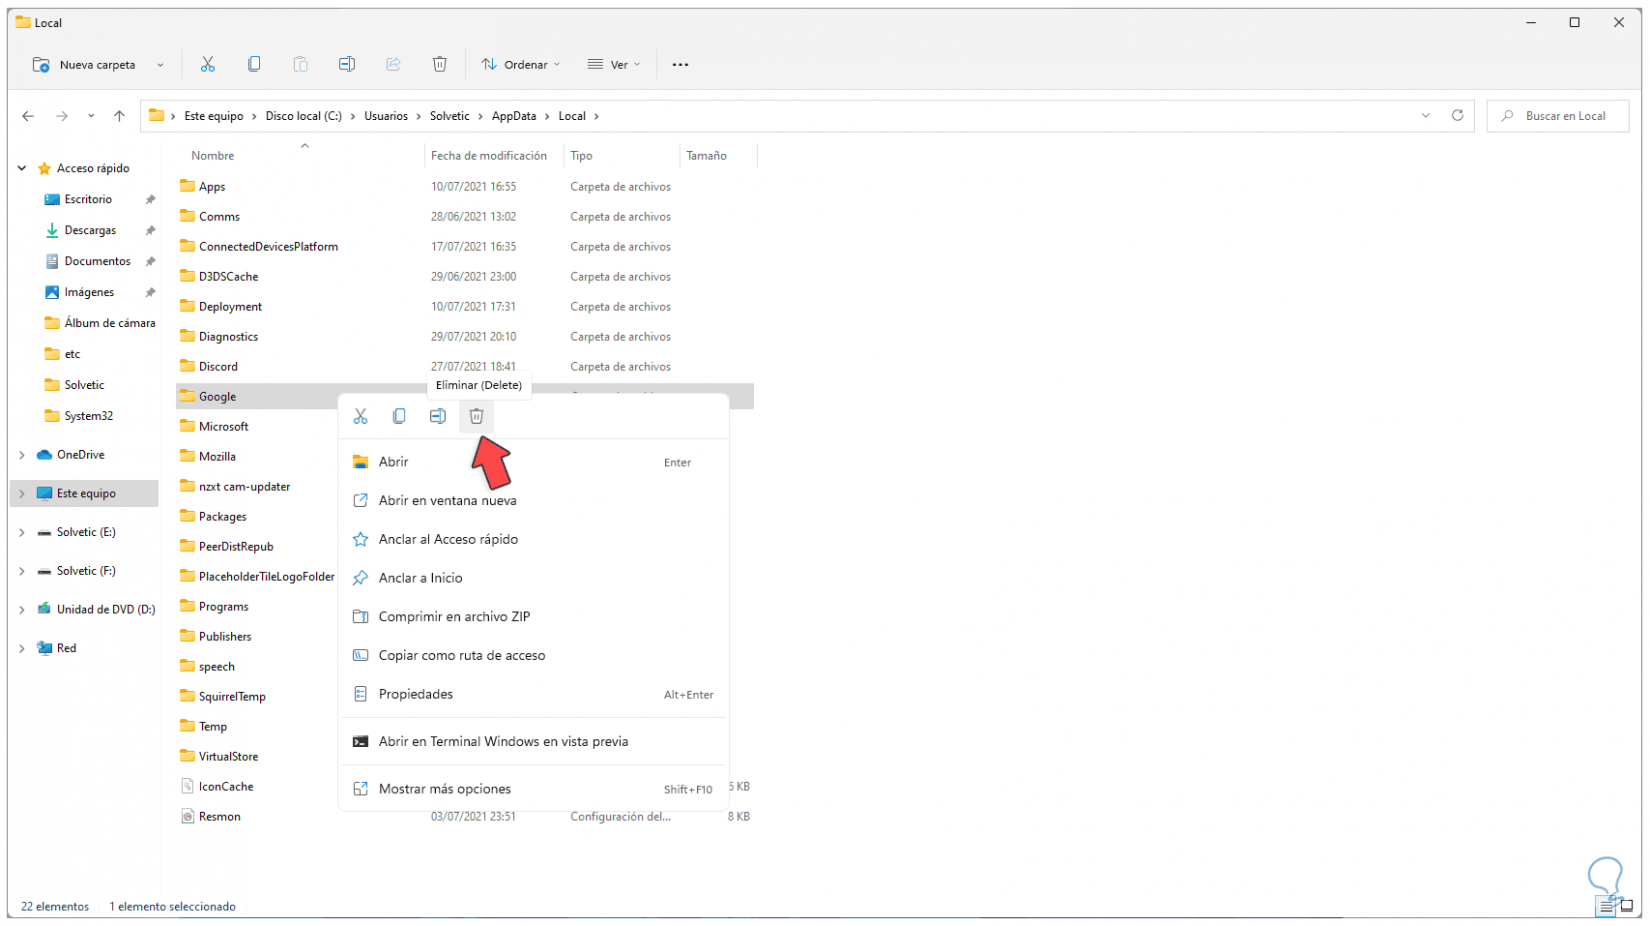Choose Comprimir en archivo ZIP

(x=534, y=617)
